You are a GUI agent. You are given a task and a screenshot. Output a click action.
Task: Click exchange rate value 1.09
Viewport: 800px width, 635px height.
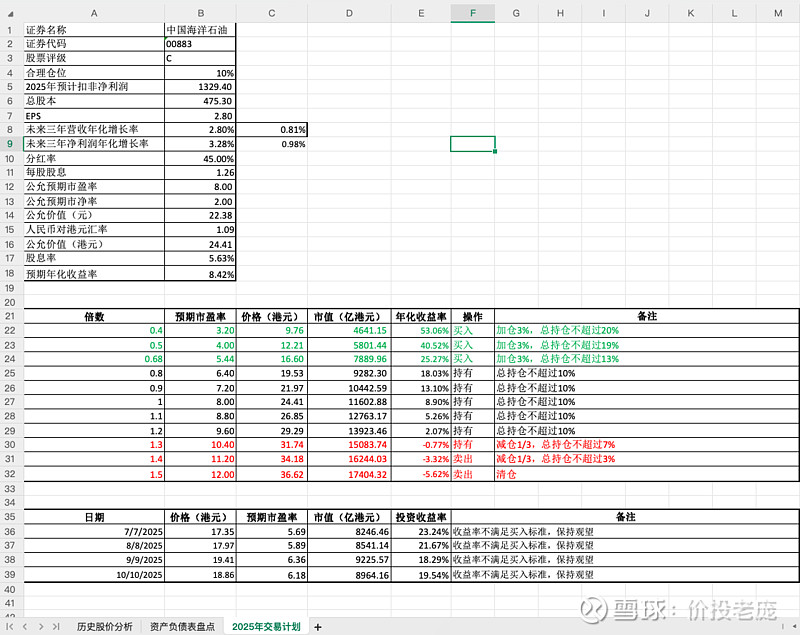pyautogui.click(x=201, y=230)
